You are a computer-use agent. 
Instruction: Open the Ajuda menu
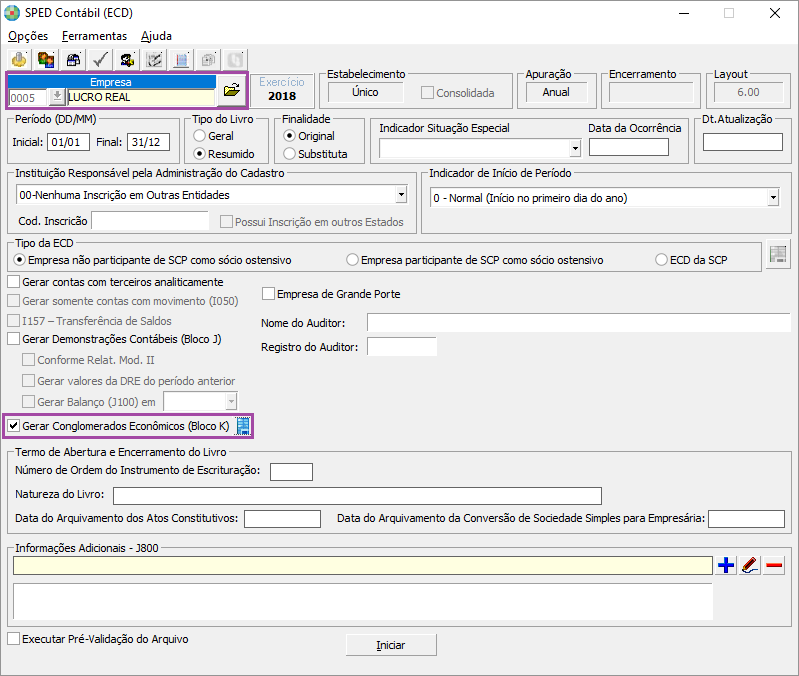(x=156, y=36)
